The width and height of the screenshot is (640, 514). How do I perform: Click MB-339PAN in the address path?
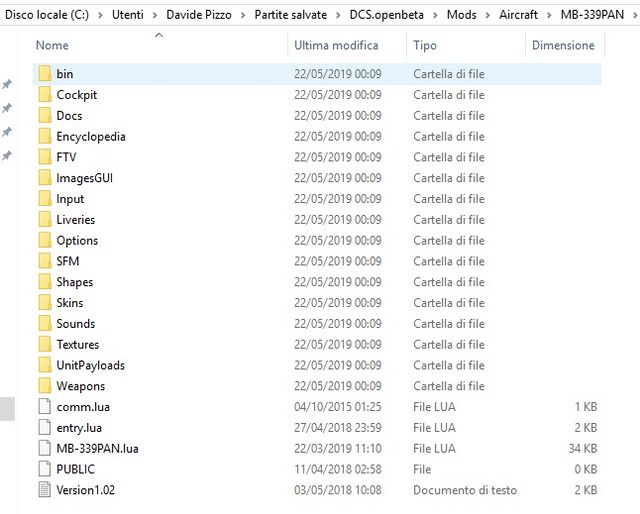pyautogui.click(x=592, y=15)
